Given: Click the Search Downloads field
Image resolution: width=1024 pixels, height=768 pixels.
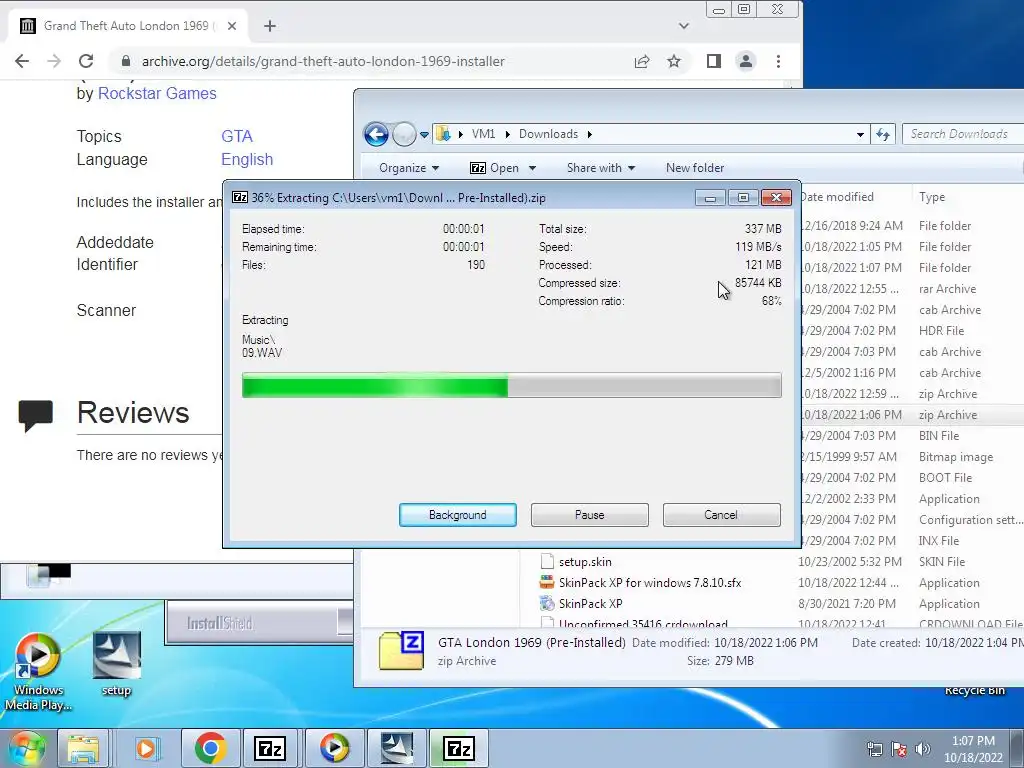Looking at the screenshot, I should [x=963, y=134].
